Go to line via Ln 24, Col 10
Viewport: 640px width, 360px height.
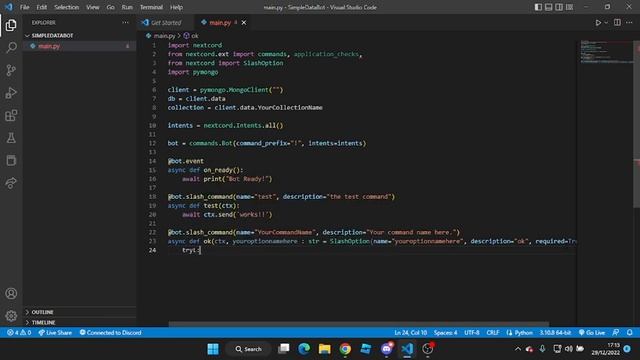[410, 333]
